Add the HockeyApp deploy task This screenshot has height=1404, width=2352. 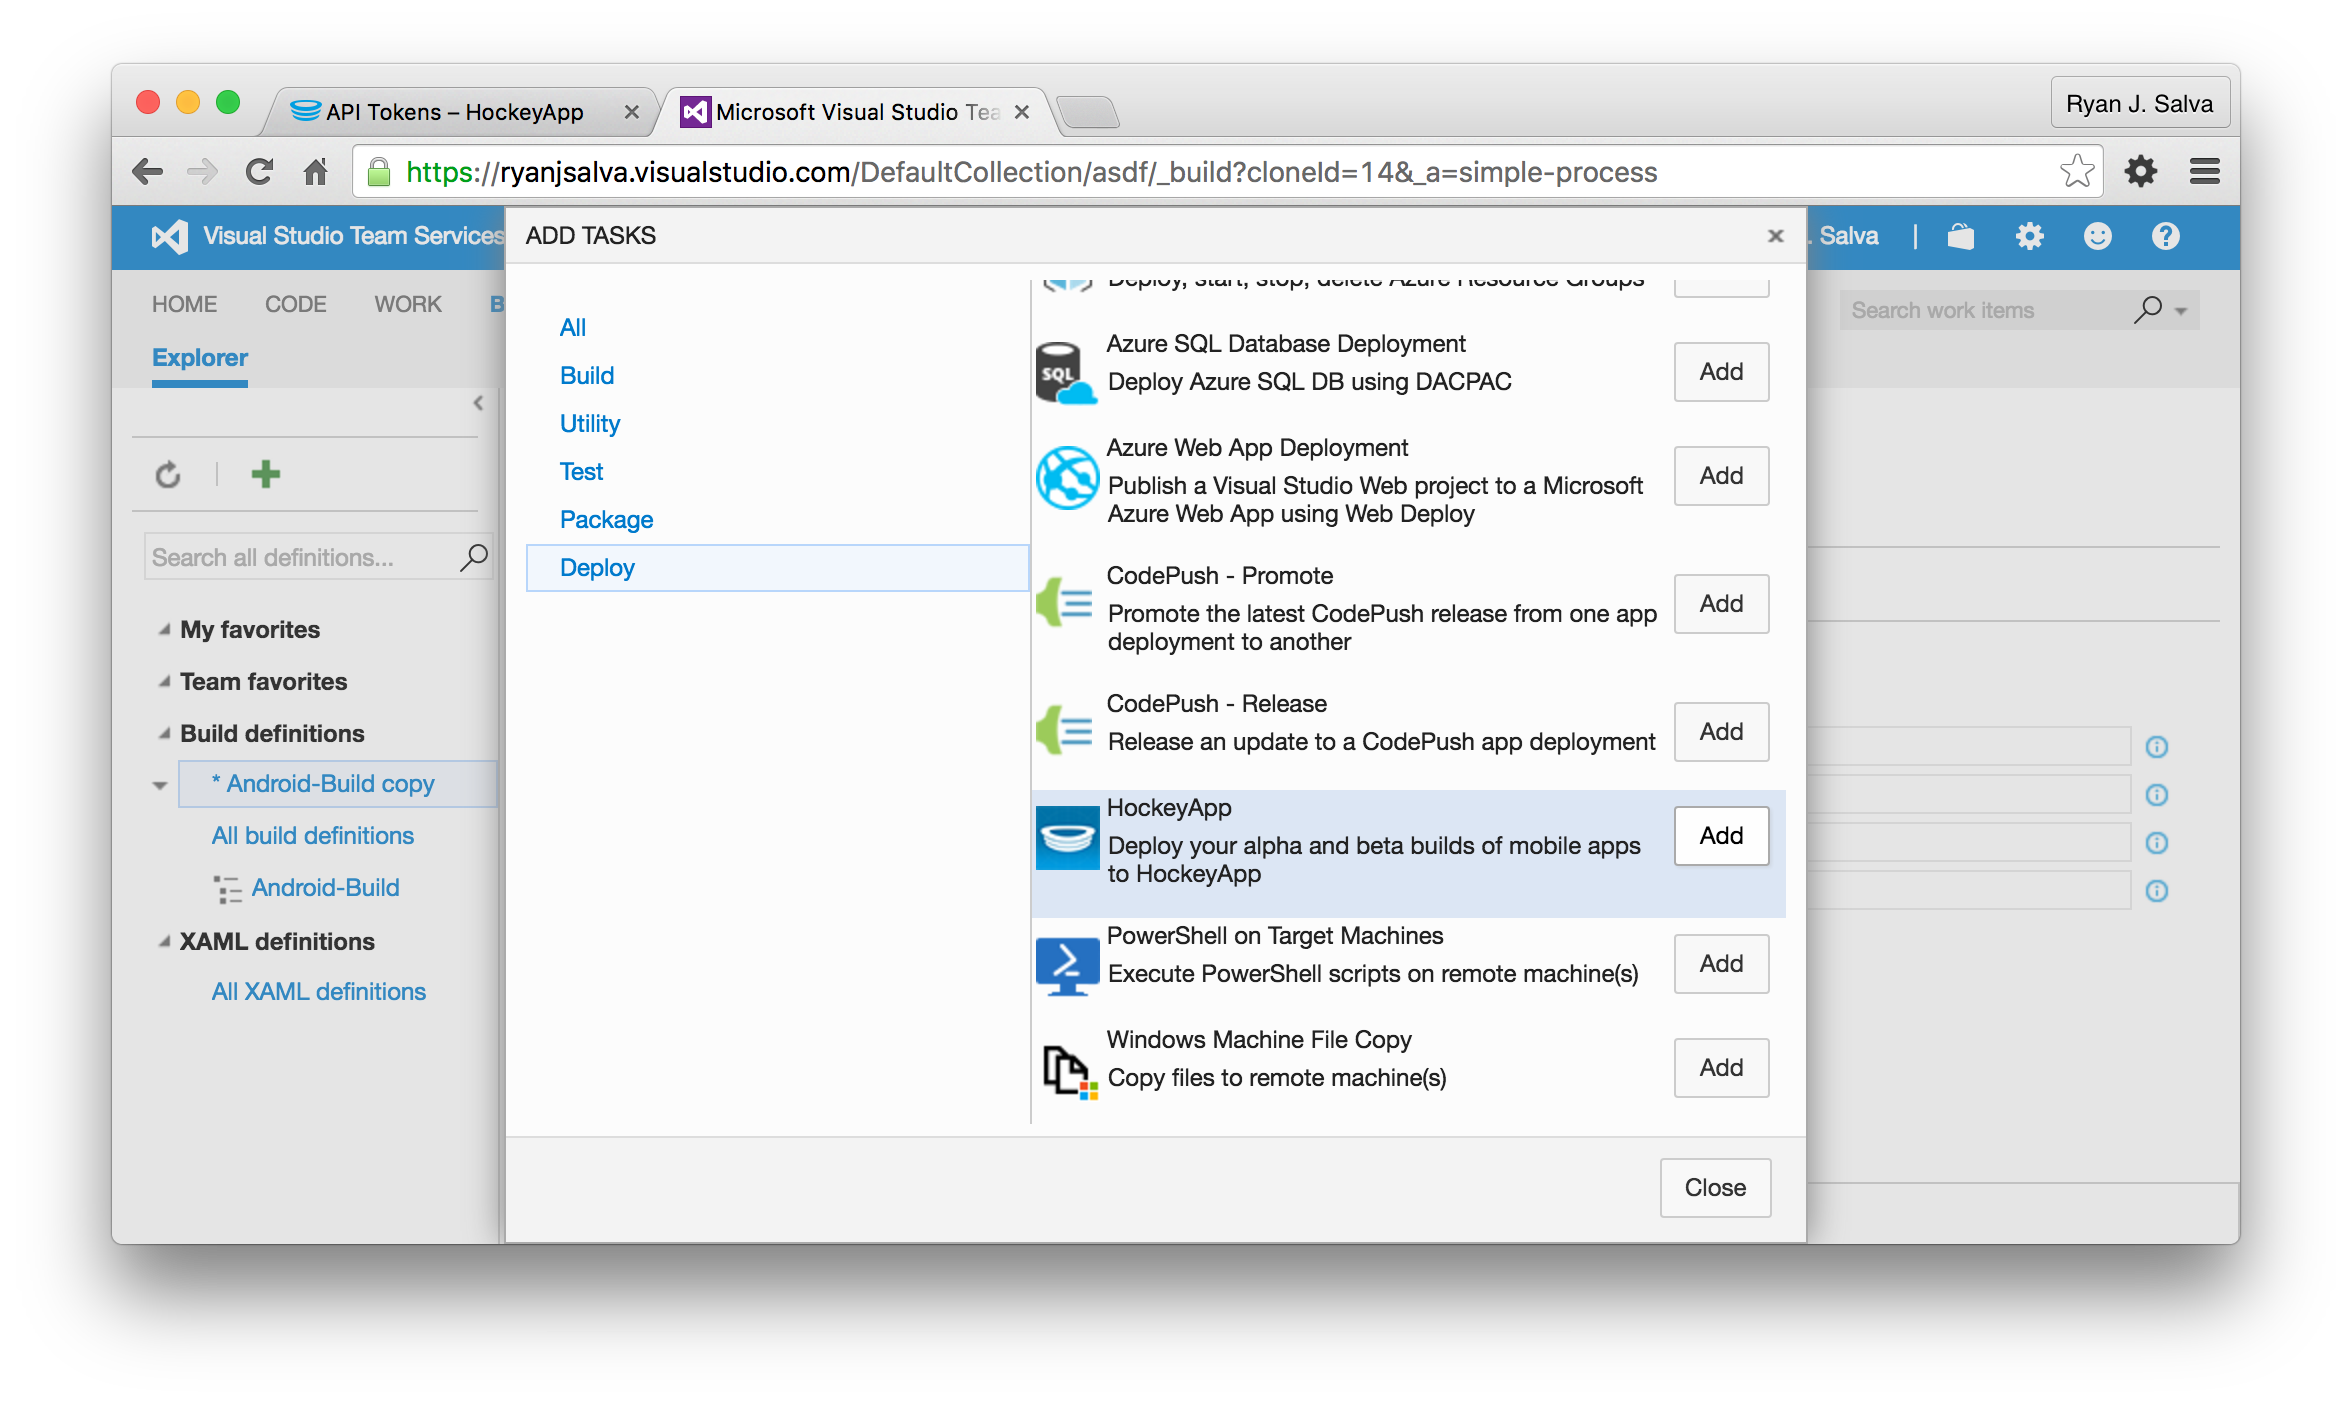pyautogui.click(x=1720, y=835)
